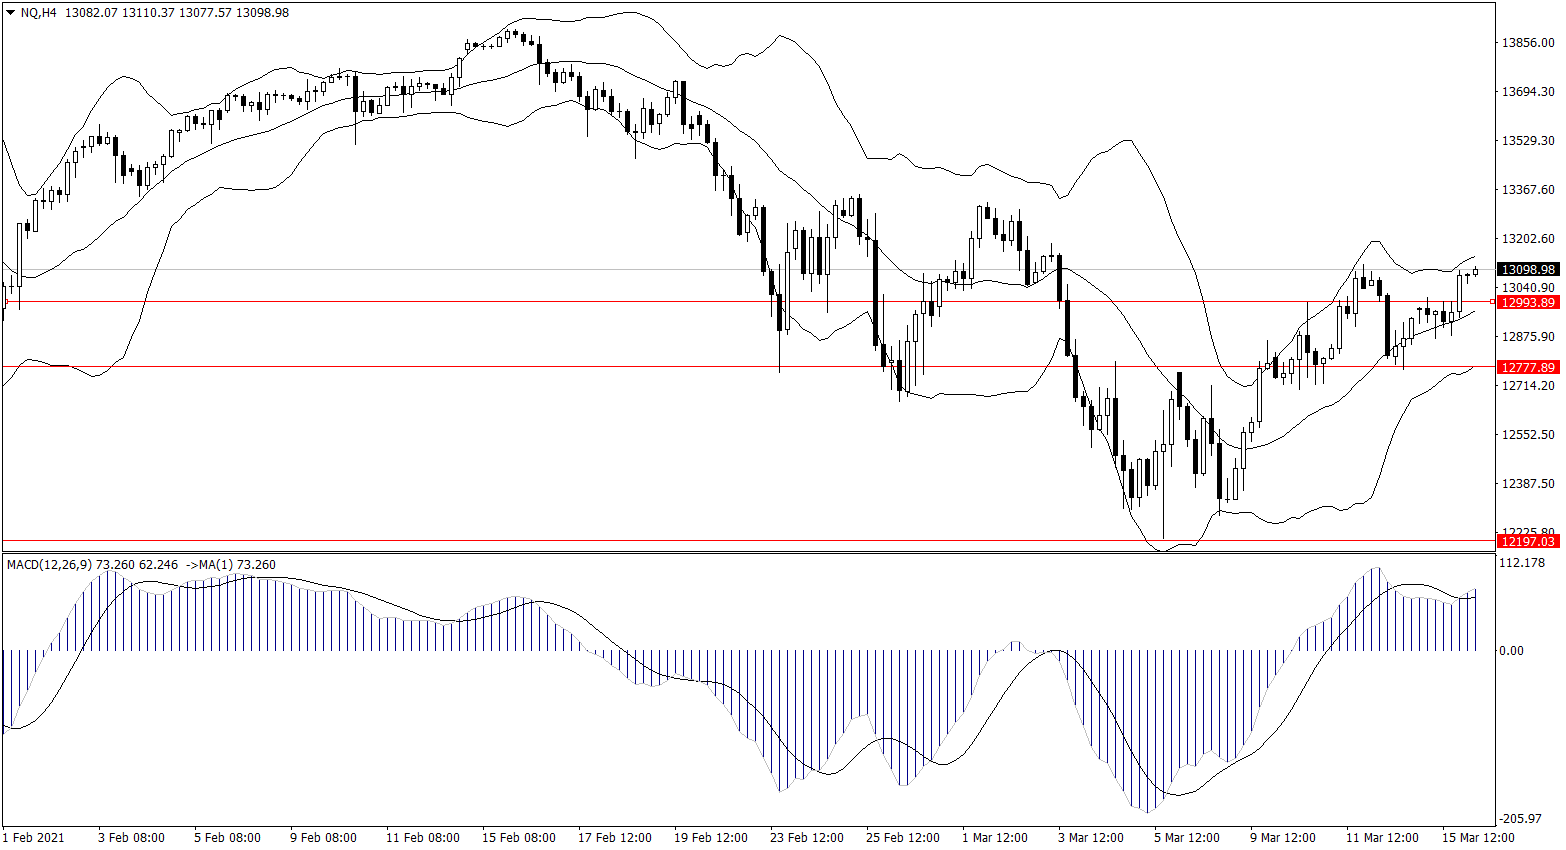Click the black 13098.98 current price tag
The width and height of the screenshot is (1566, 850).
[1528, 270]
